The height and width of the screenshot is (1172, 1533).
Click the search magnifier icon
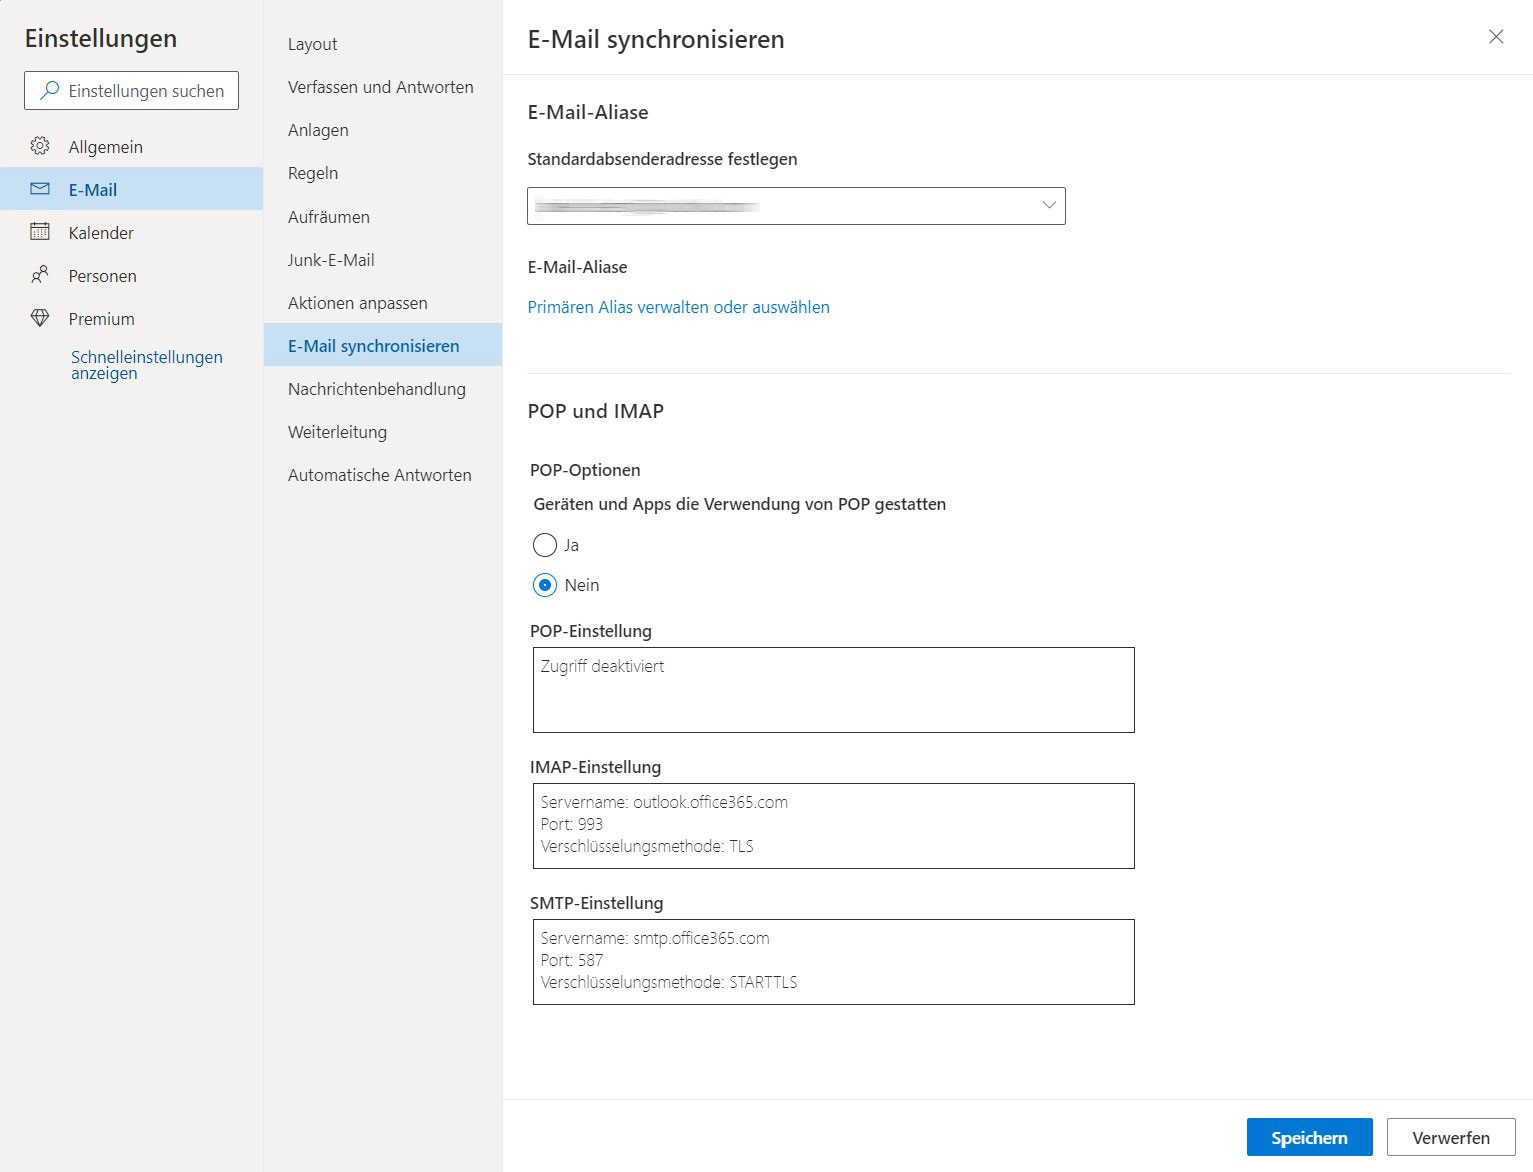[49, 90]
